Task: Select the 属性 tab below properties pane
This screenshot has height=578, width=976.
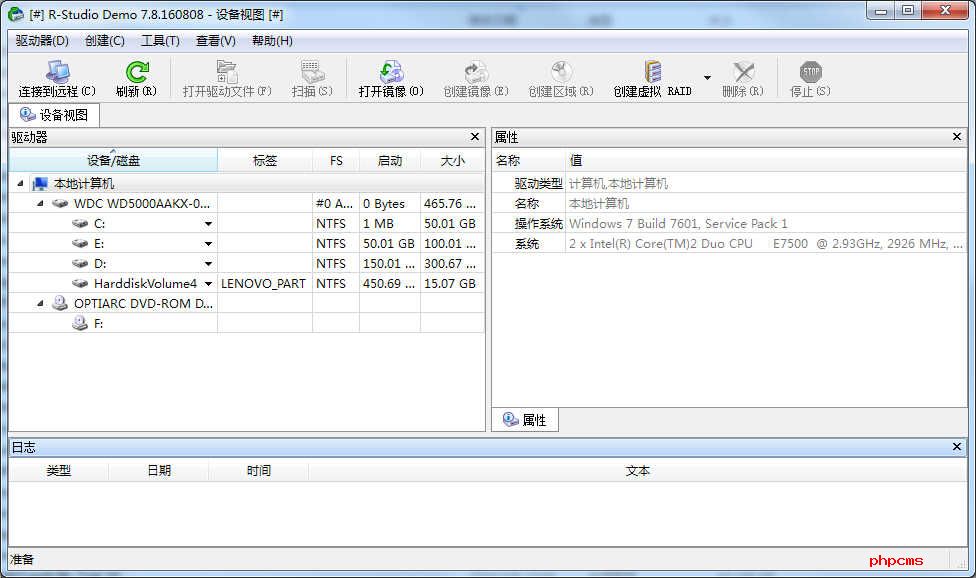Action: [x=525, y=420]
